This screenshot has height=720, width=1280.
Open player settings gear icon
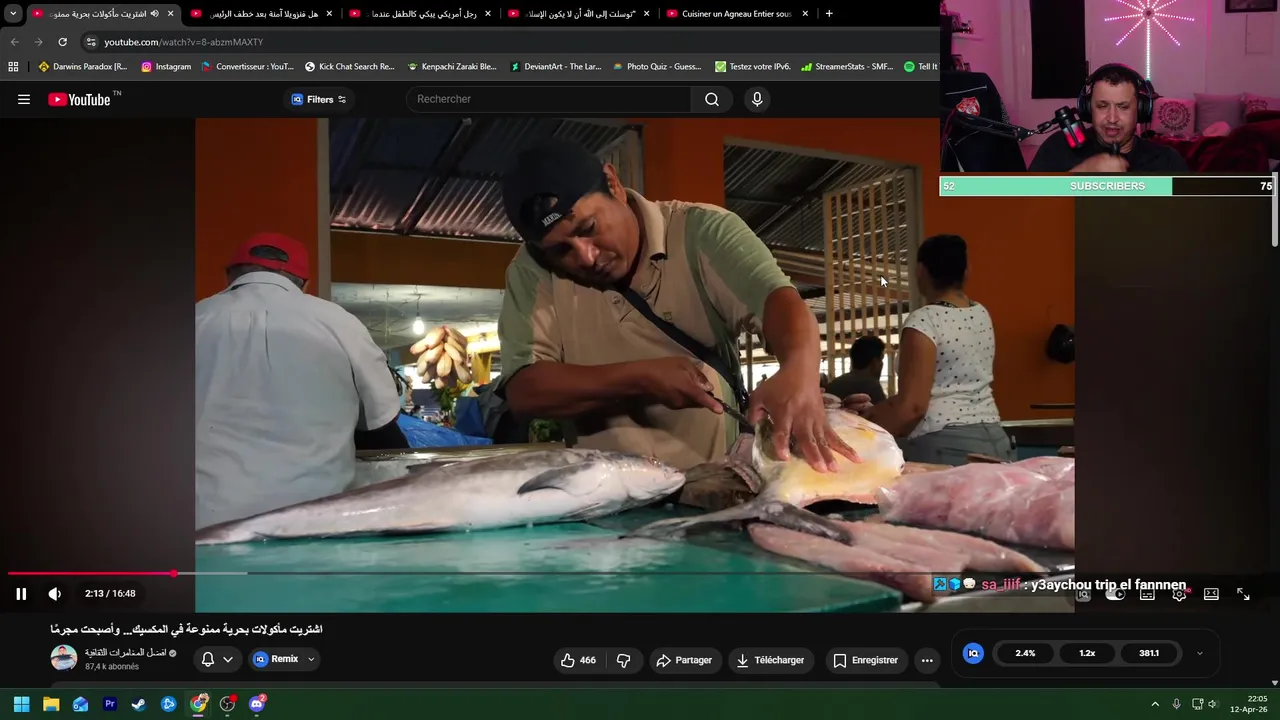point(1179,594)
